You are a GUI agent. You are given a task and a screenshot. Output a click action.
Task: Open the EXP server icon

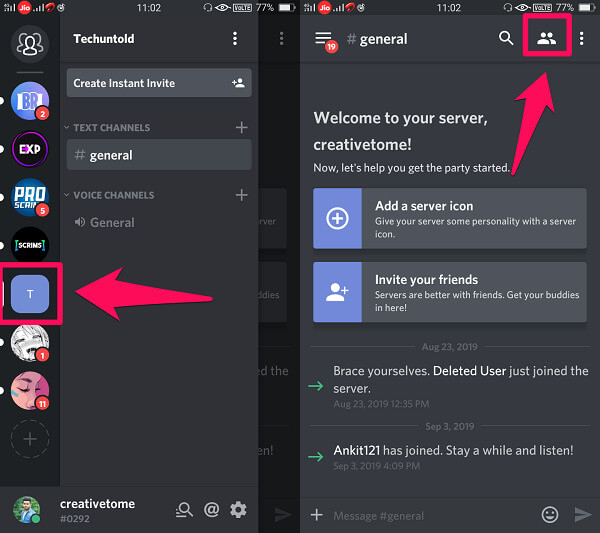(30, 149)
